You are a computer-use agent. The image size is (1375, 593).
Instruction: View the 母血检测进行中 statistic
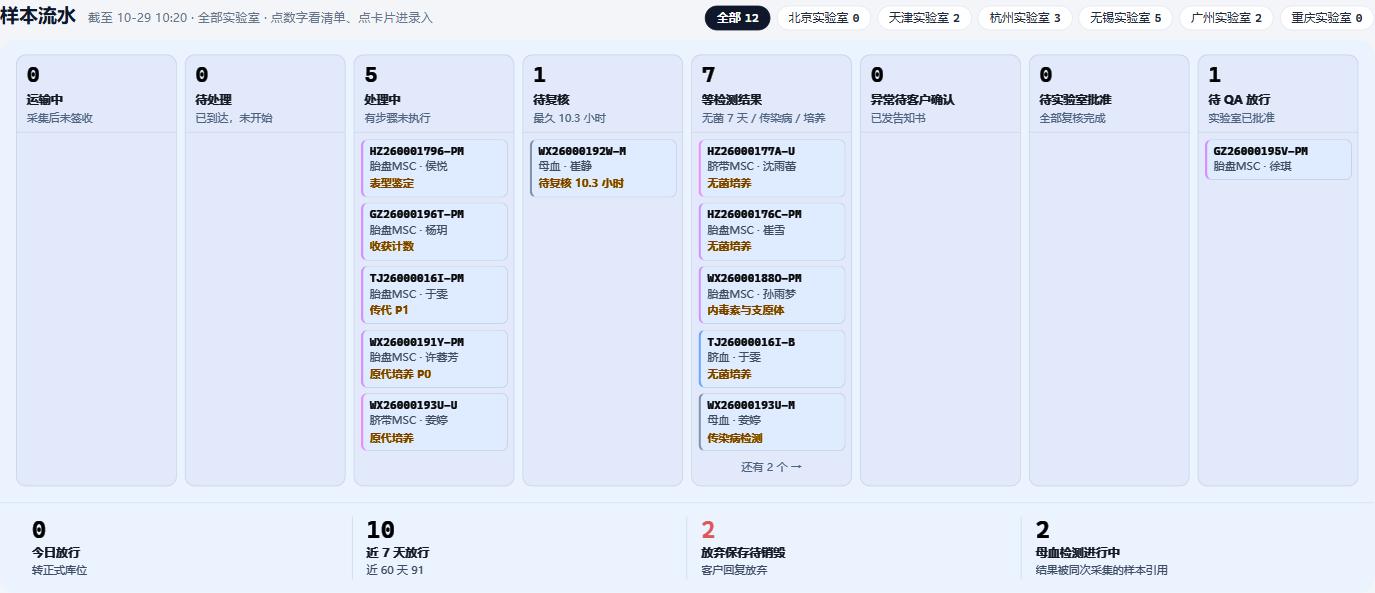click(x=1189, y=548)
